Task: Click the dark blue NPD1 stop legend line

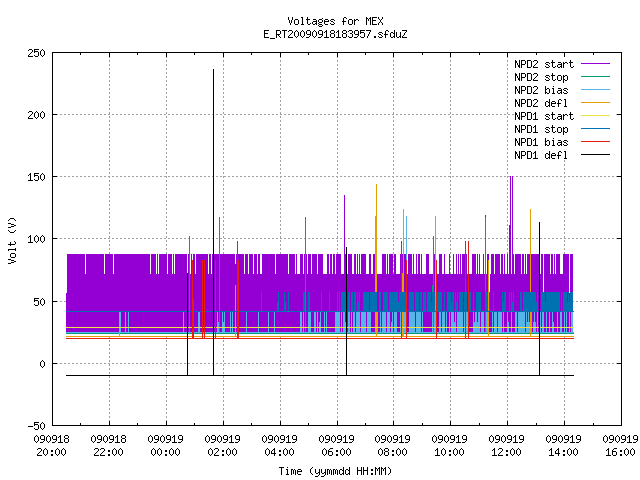Action: click(x=595, y=129)
